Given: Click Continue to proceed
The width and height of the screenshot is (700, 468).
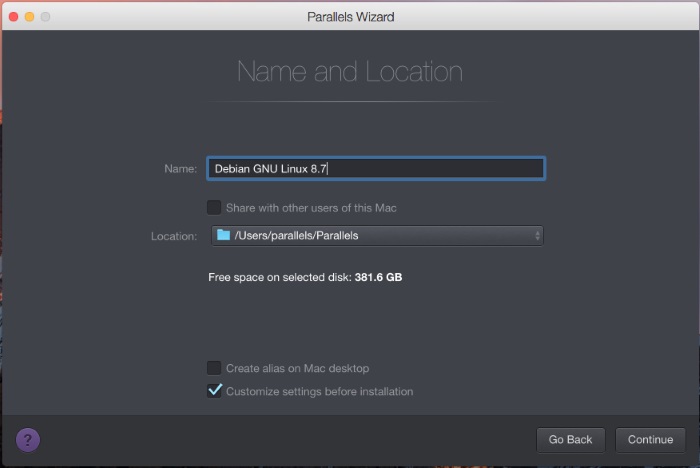Looking at the screenshot, I should (x=650, y=440).
